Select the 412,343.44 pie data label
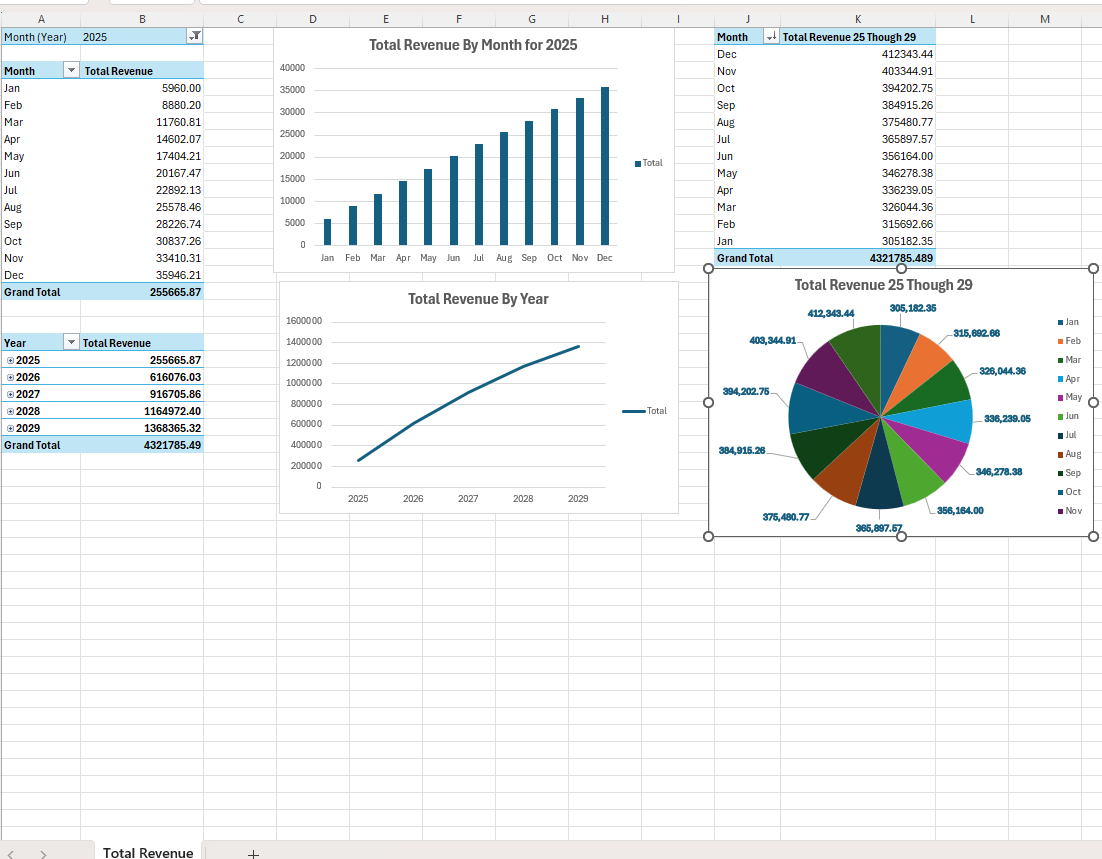The width and height of the screenshot is (1102, 859). 831,314
